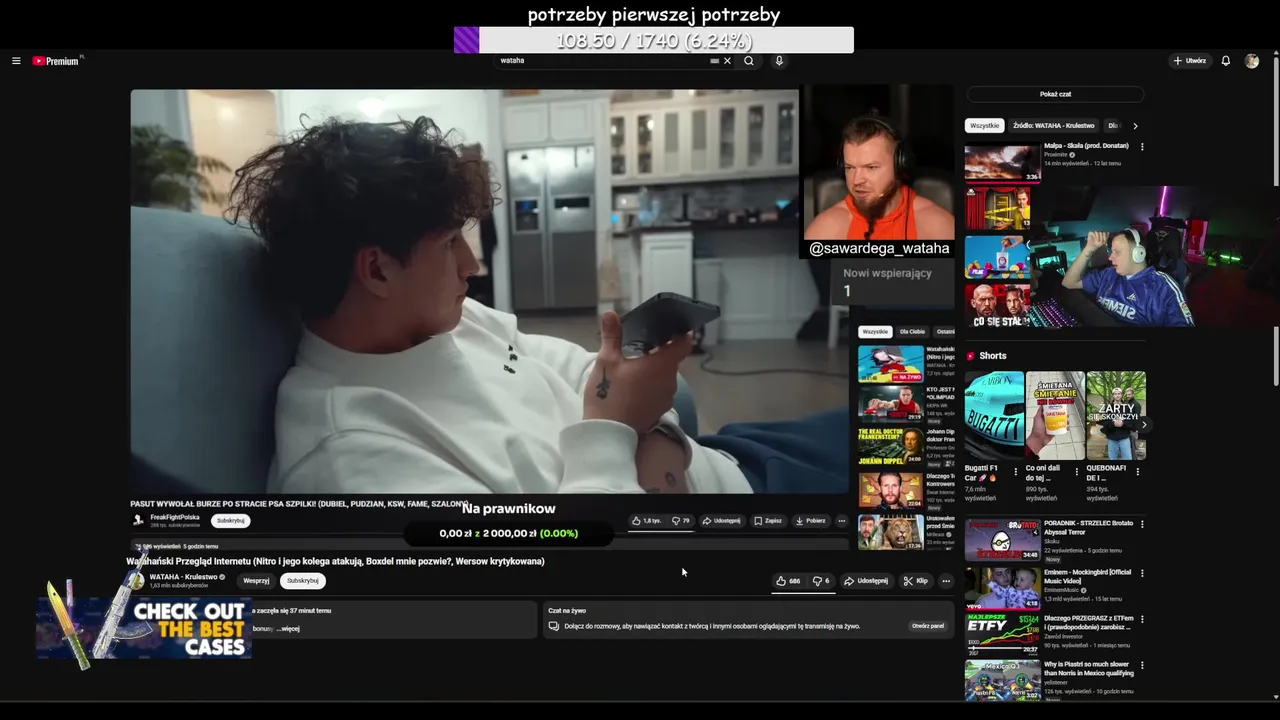This screenshot has height=720, width=1280.
Task: Like the inner PASUT video (1,8 tys.)
Action: (646, 521)
